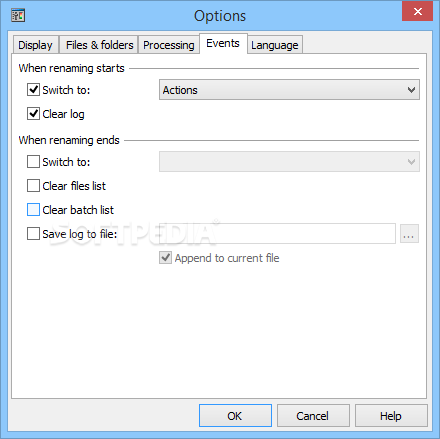Expand the Actions dropdown arrow
This screenshot has width=440, height=439.
click(x=411, y=90)
